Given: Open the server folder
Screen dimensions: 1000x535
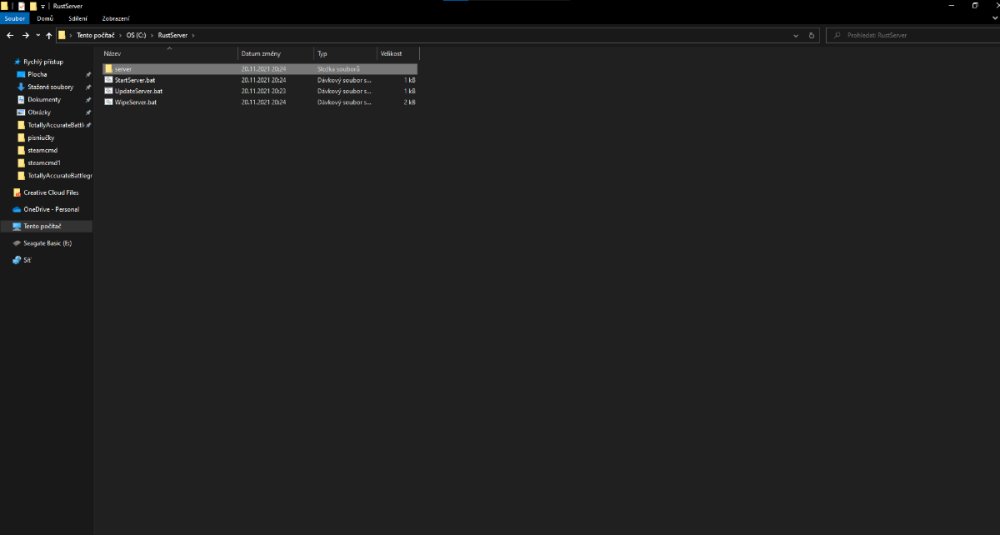Looking at the screenshot, I should click(123, 69).
